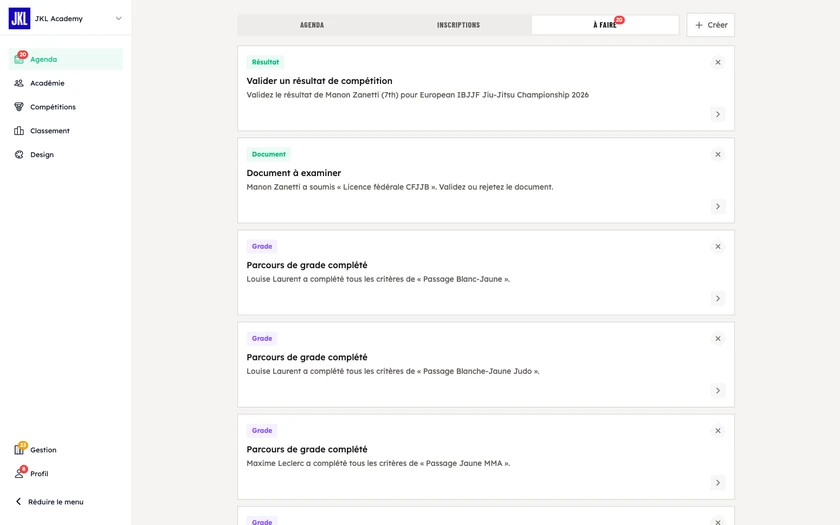Click the Académie people icon
The height and width of the screenshot is (525, 840).
click(x=19, y=83)
